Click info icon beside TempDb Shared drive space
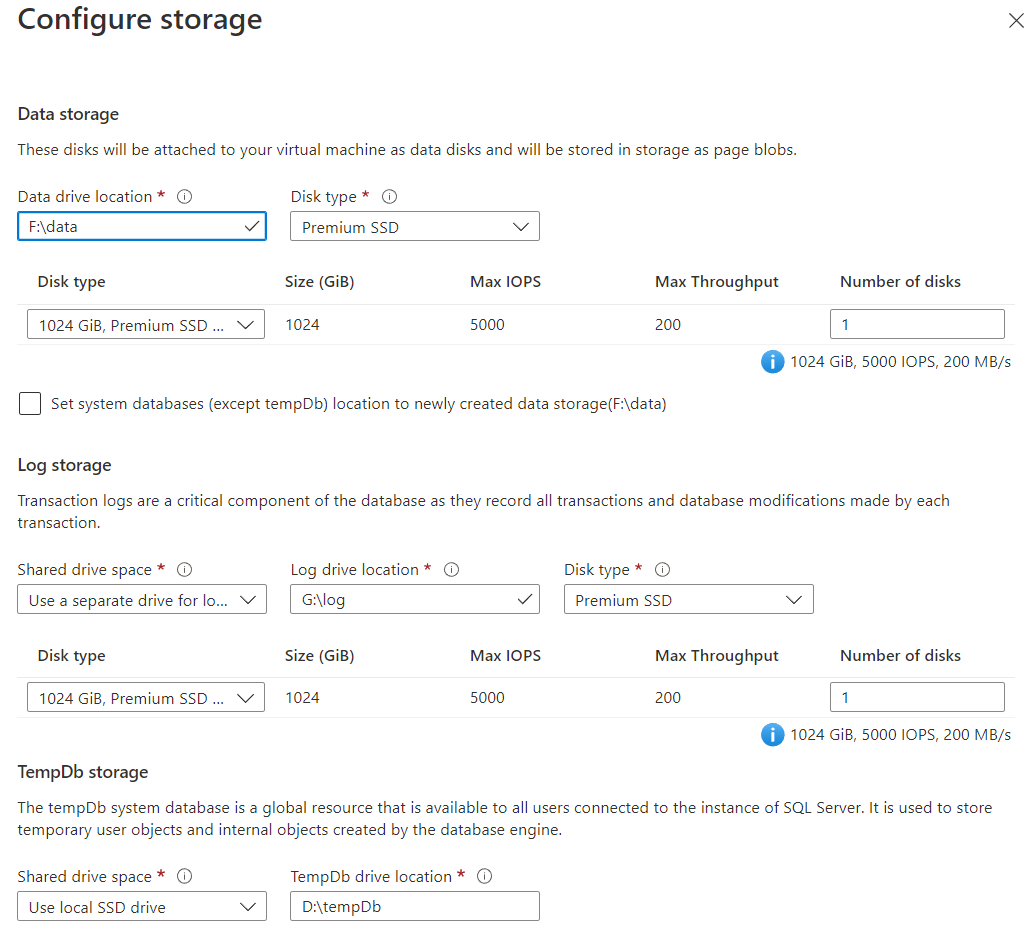The width and height of the screenshot is (1036, 930). click(x=184, y=877)
